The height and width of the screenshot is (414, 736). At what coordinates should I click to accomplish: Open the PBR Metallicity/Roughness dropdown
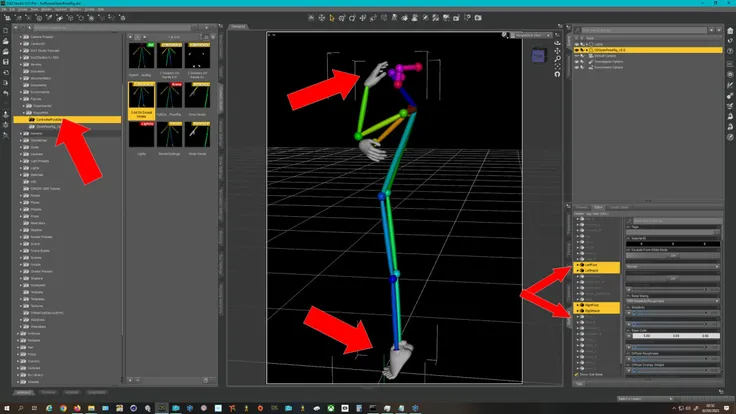673,301
